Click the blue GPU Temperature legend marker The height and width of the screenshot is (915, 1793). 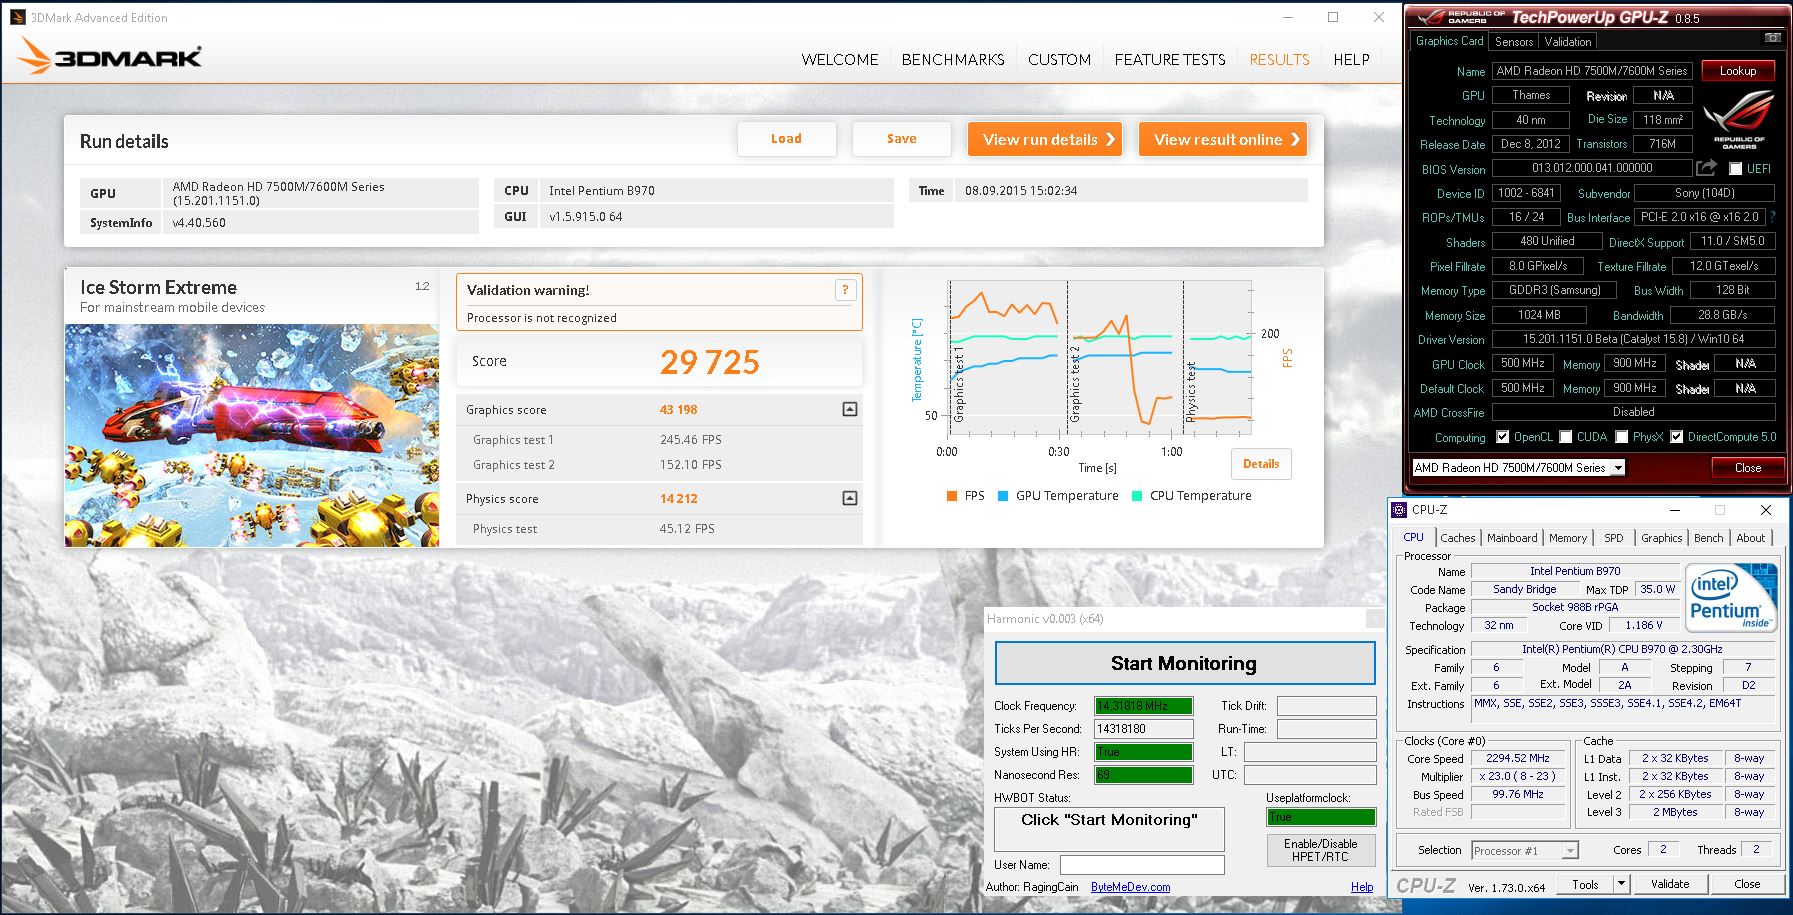pyautogui.click(x=1003, y=496)
